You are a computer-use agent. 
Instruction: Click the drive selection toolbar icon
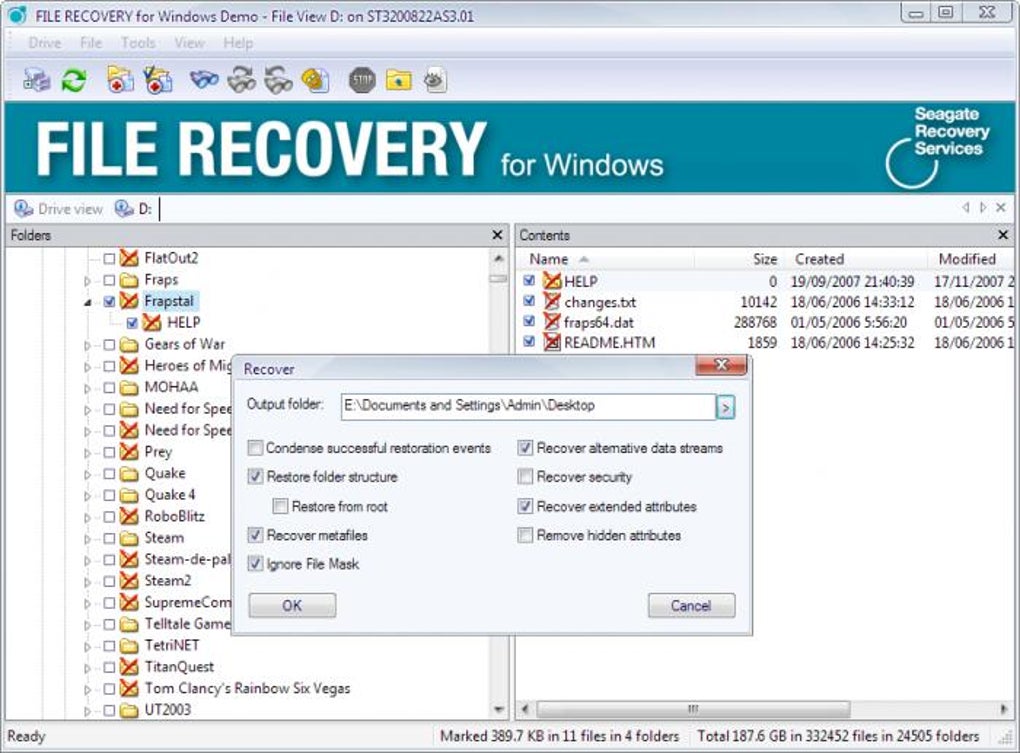point(36,81)
